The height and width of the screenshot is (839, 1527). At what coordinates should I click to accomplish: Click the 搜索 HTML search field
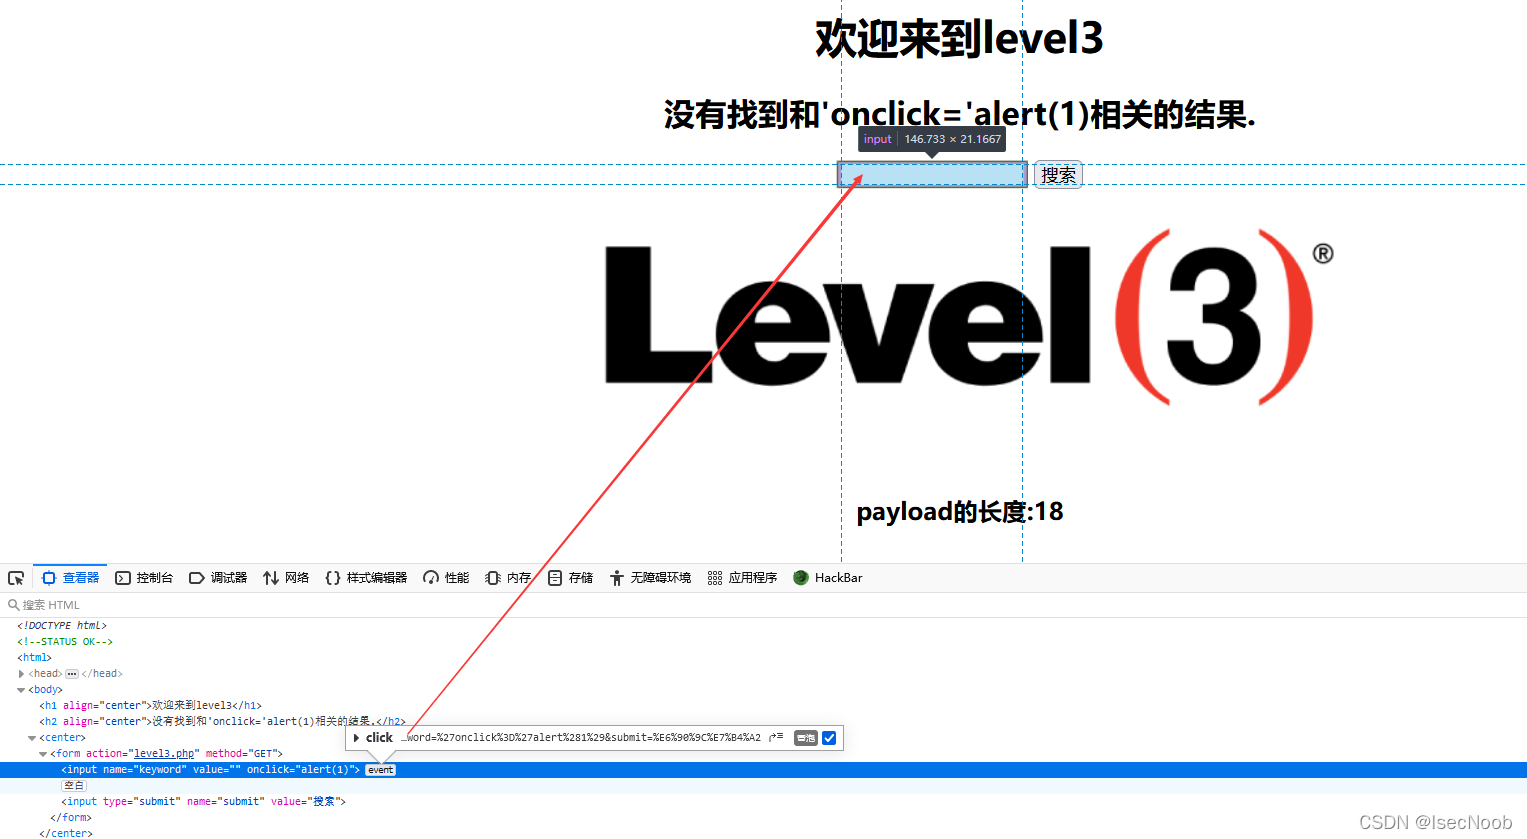point(60,604)
